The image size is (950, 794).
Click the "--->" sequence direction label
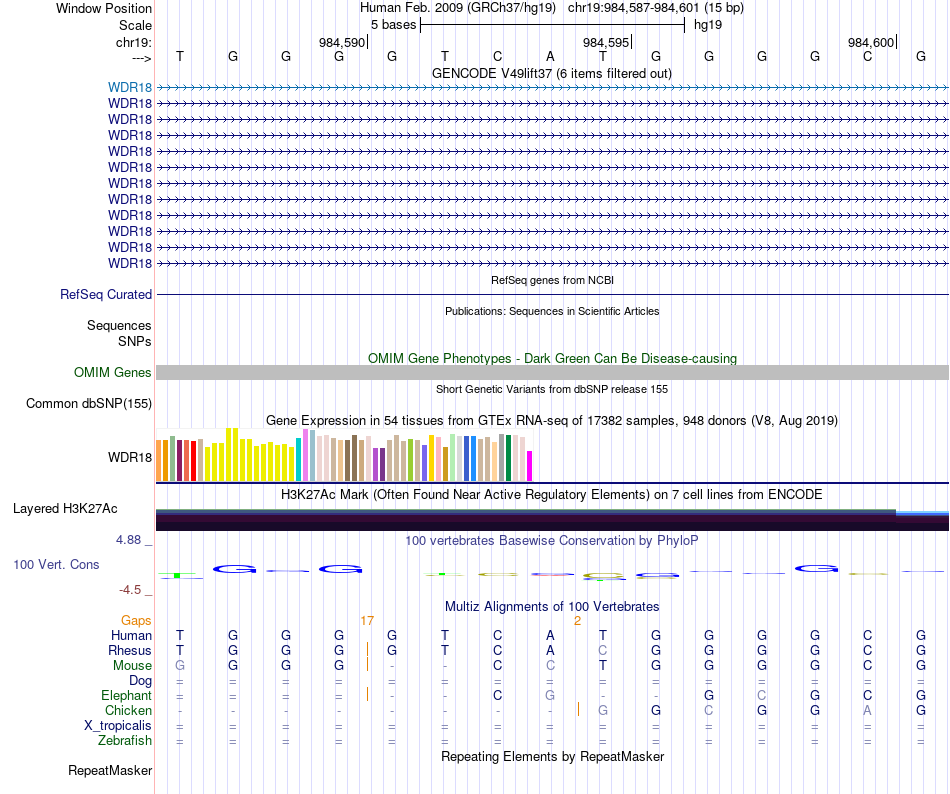(x=142, y=58)
